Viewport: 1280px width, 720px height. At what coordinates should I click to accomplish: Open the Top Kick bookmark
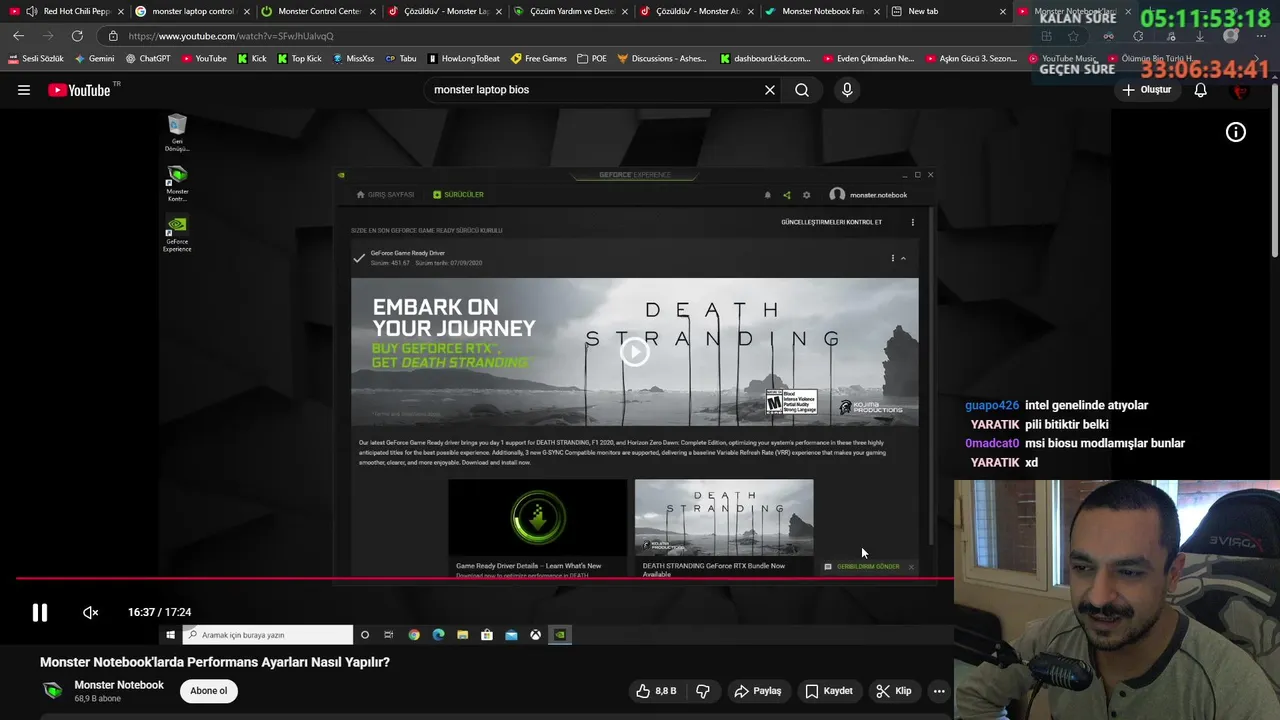point(299,59)
